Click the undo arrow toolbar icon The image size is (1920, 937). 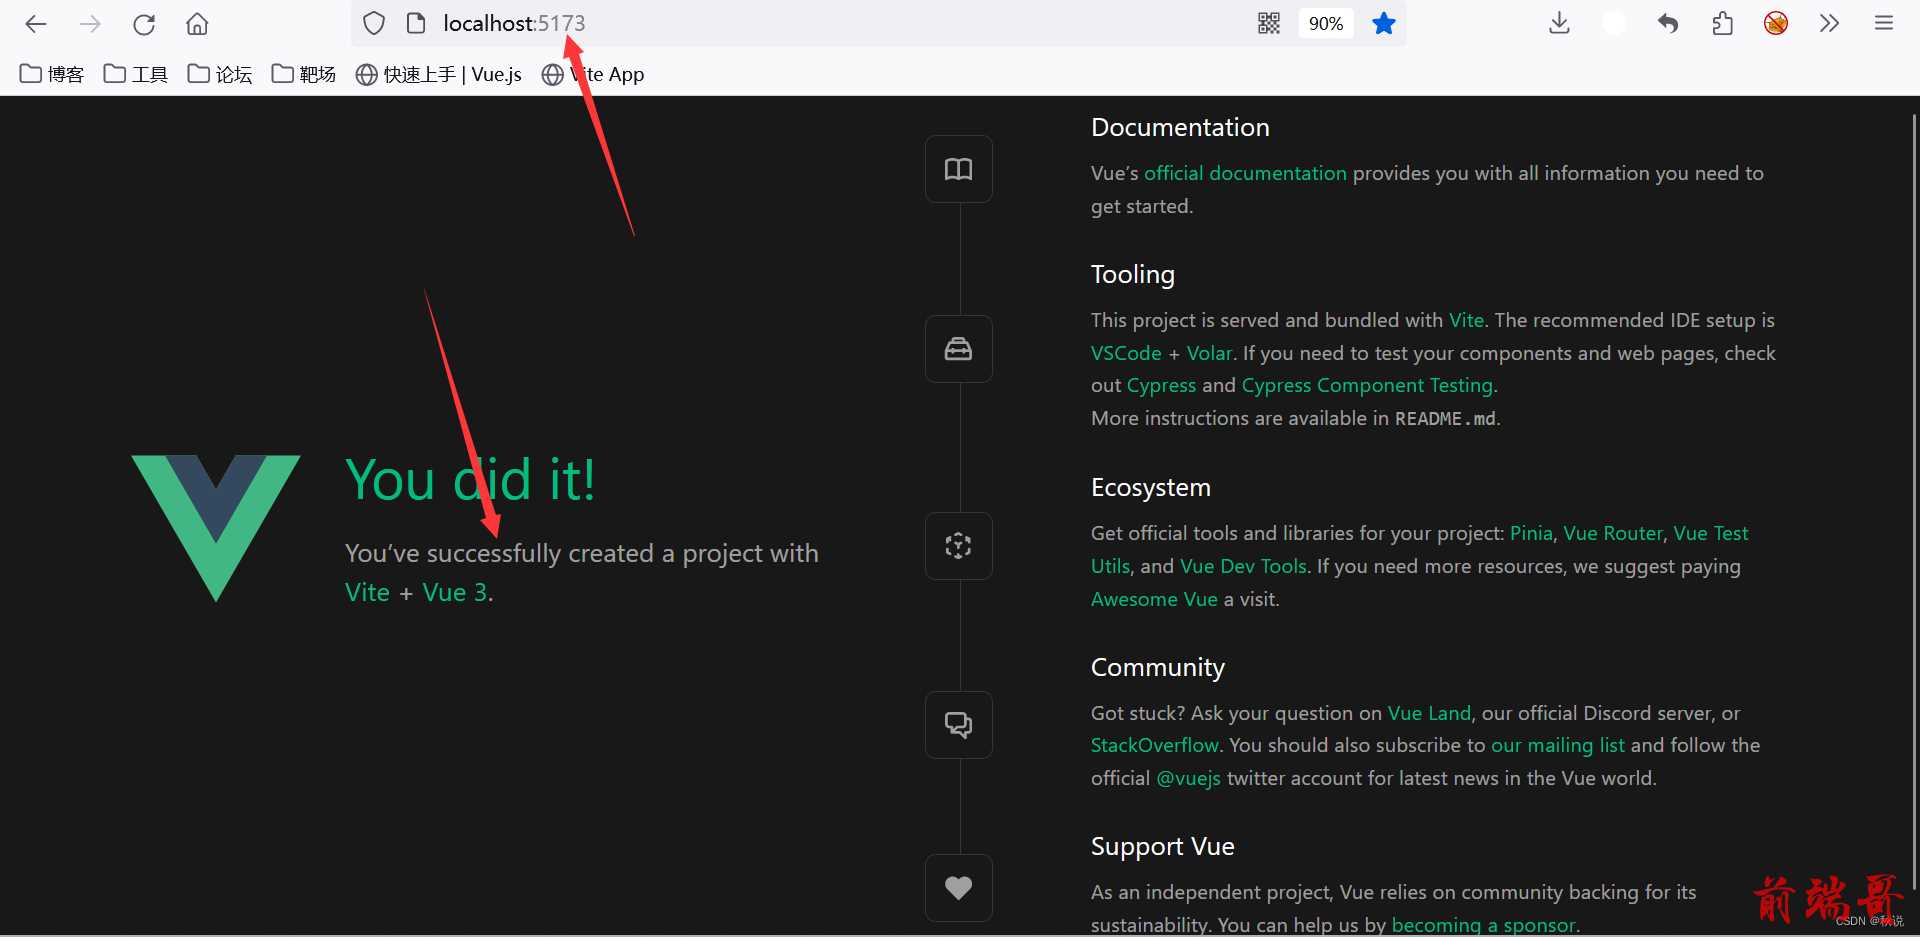coord(1668,23)
